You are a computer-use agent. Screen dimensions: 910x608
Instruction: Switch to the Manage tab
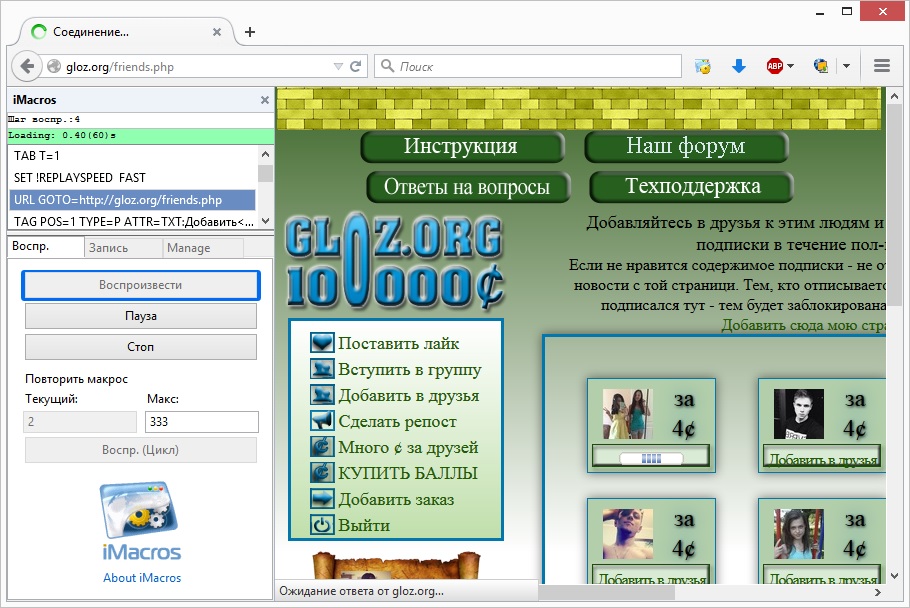click(203, 248)
